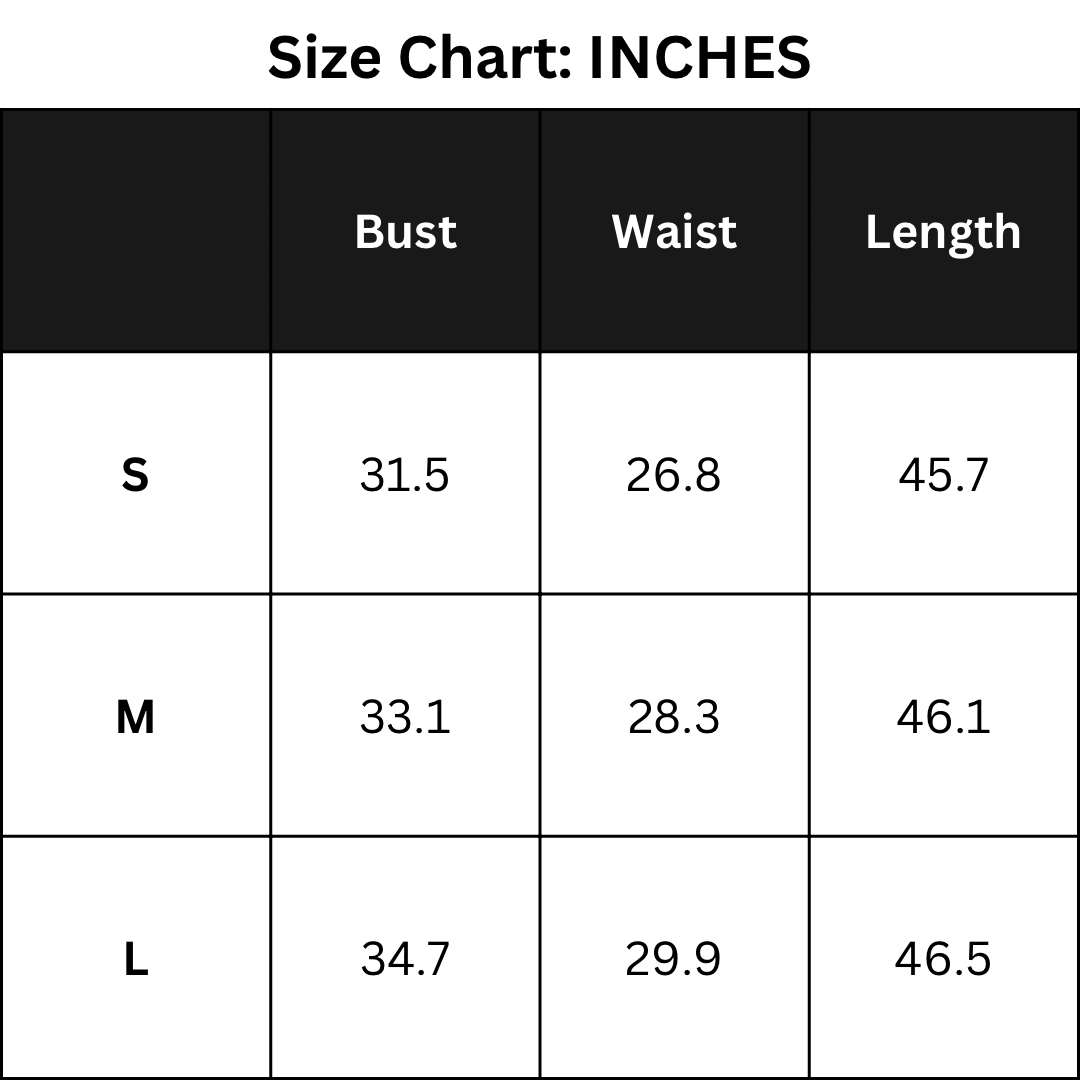1080x1080 pixels.
Task: Click the word 'Size' in the title
Action: (323, 58)
